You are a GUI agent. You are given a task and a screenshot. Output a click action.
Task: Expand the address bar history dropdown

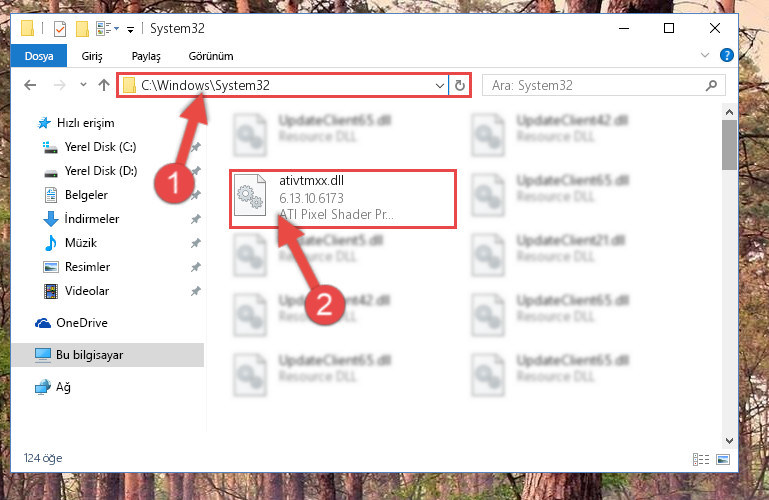(439, 86)
